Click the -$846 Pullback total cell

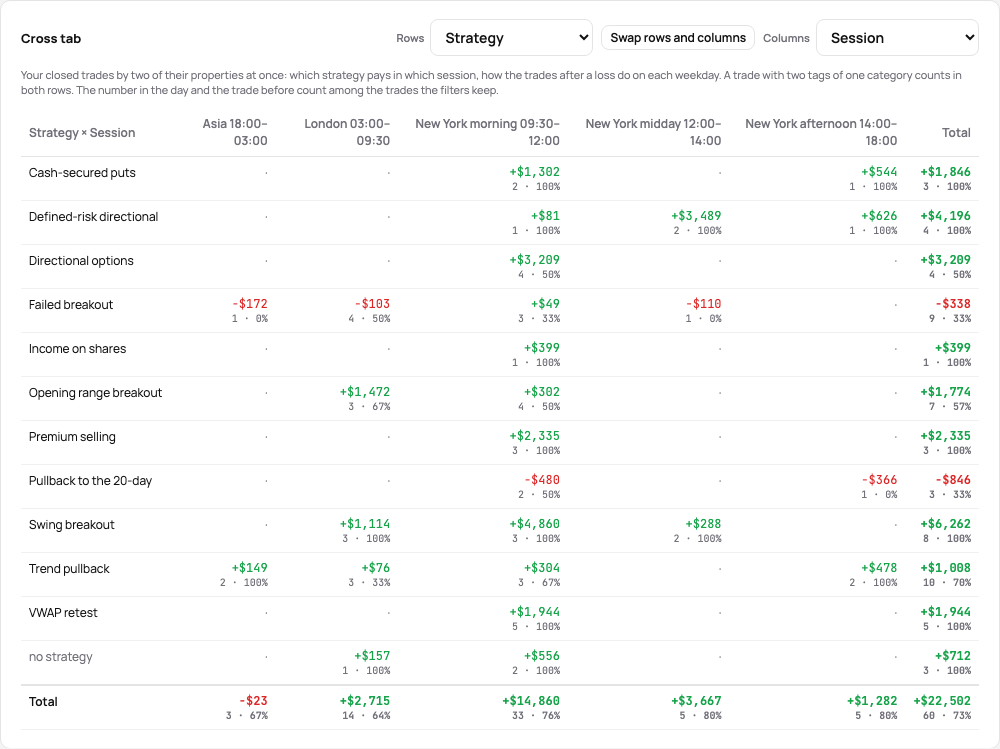point(950,486)
